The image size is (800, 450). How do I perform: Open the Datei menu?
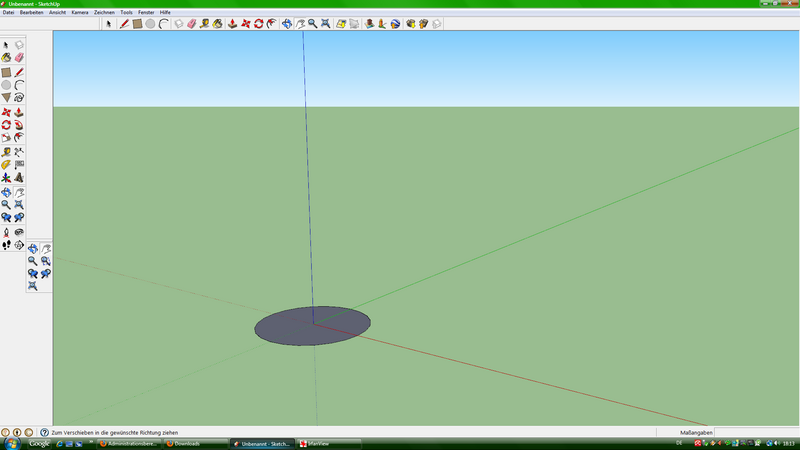tap(8, 12)
